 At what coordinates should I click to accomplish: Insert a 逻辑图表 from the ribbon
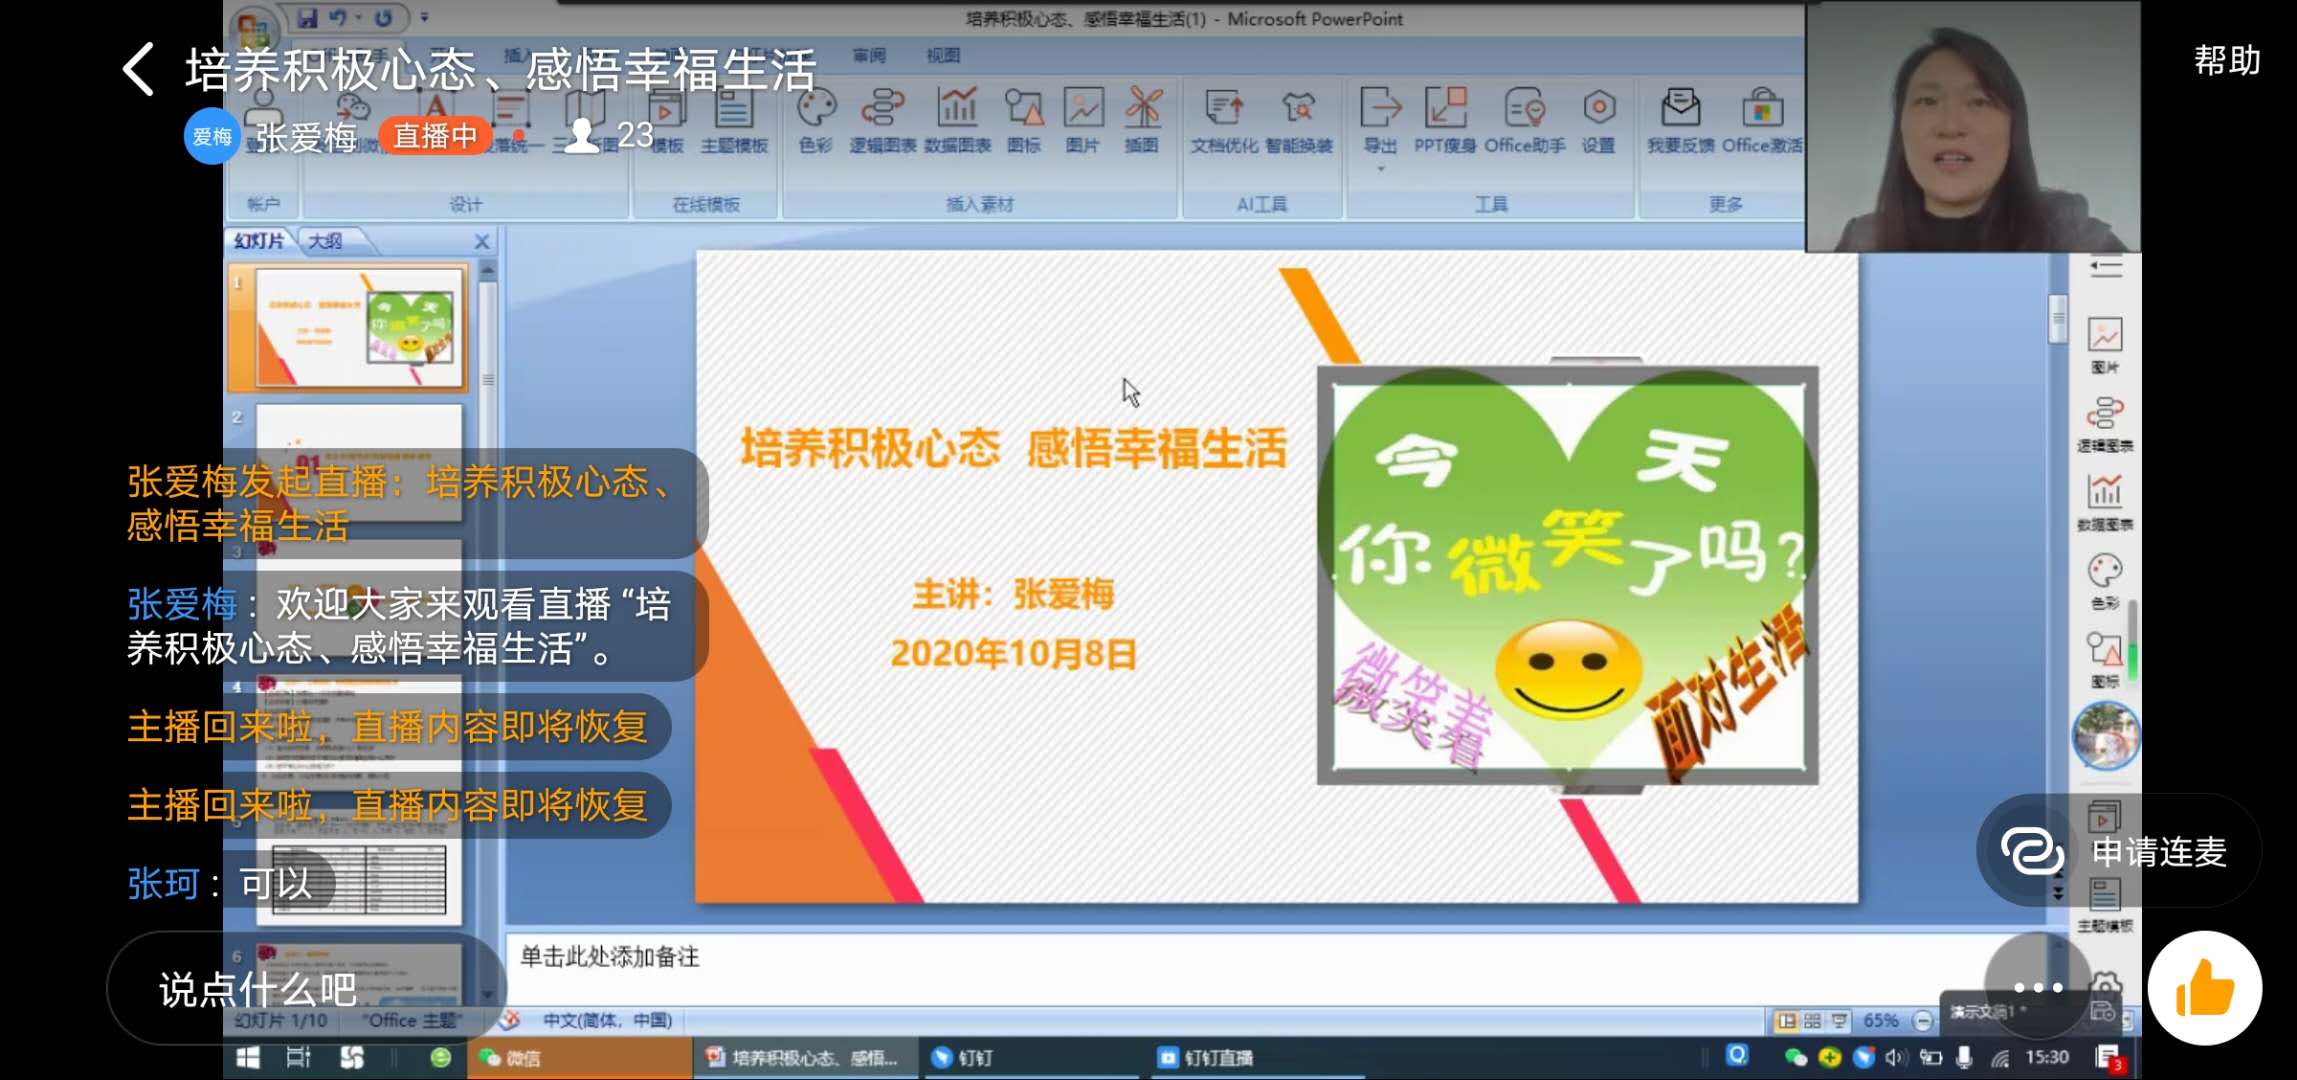(883, 120)
